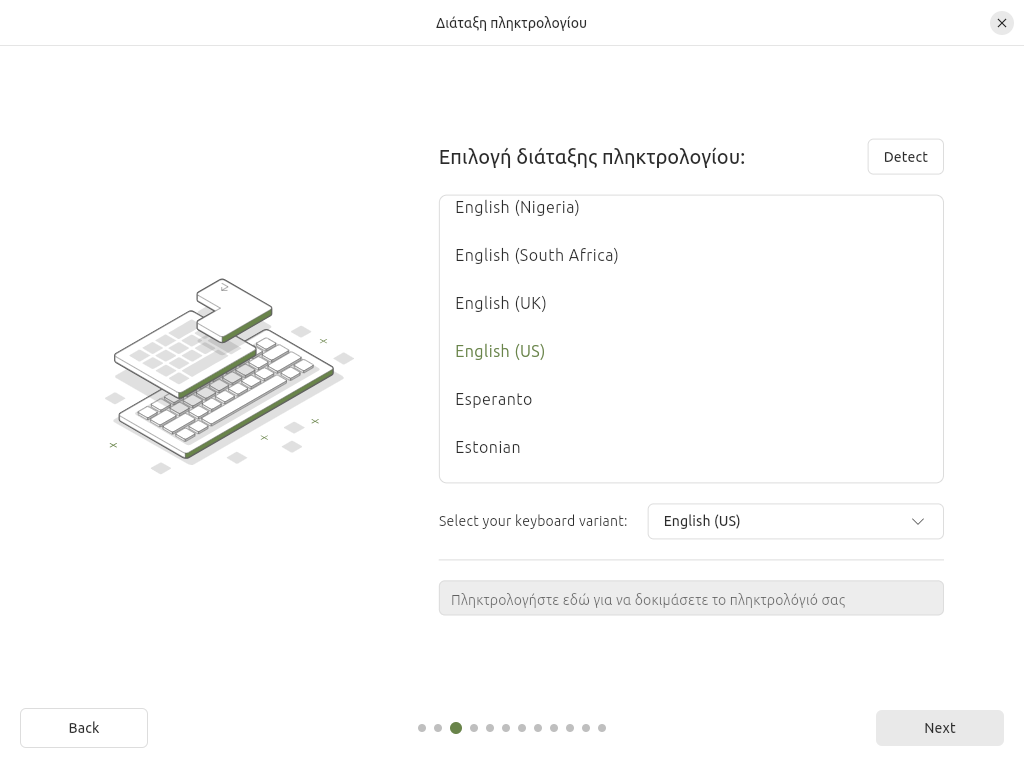Open the English (US) keyboard variant combo box
The height and width of the screenshot is (768, 1024).
click(x=795, y=521)
